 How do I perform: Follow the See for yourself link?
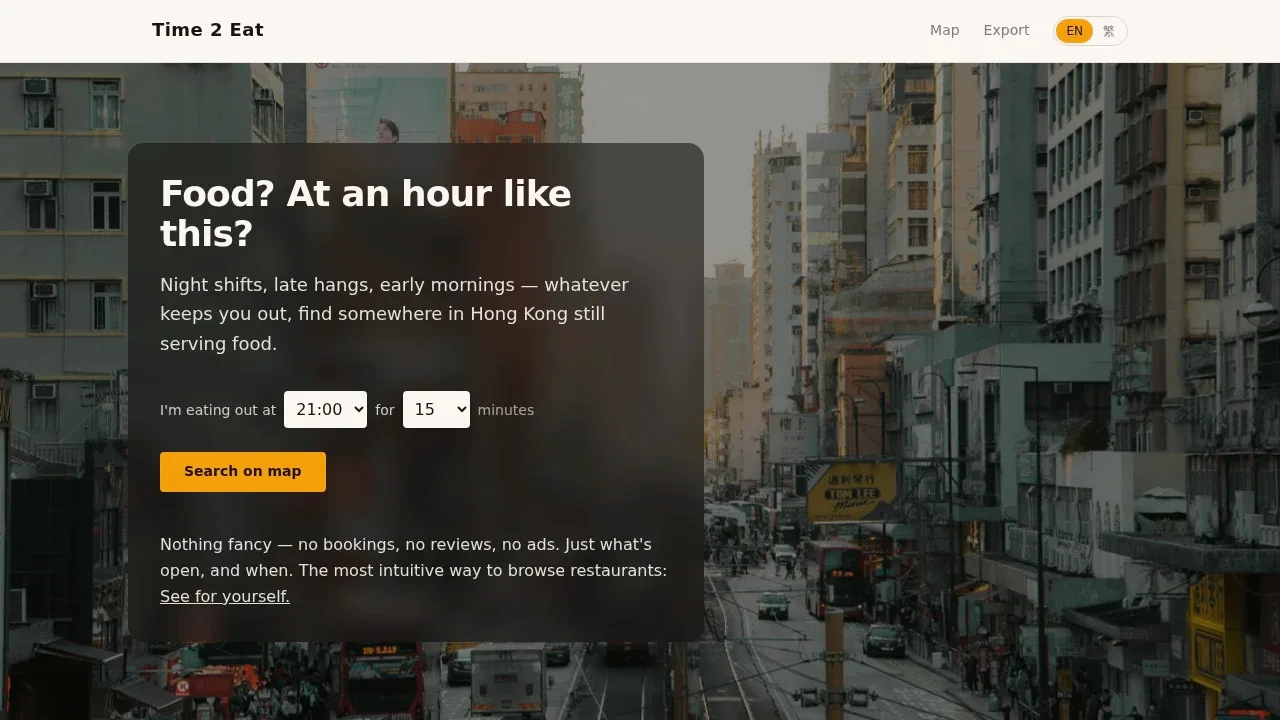pyautogui.click(x=225, y=597)
